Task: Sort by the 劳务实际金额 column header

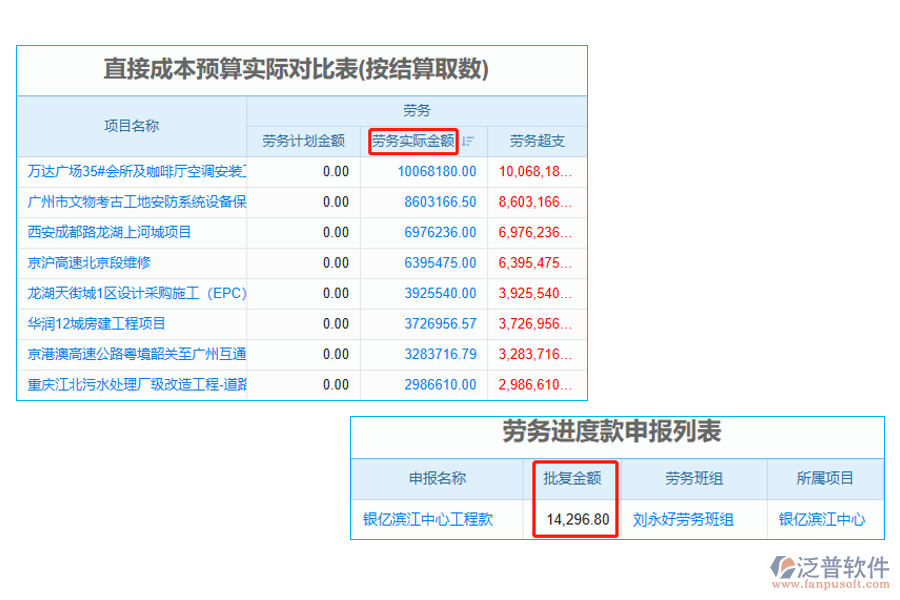Action: (412, 141)
